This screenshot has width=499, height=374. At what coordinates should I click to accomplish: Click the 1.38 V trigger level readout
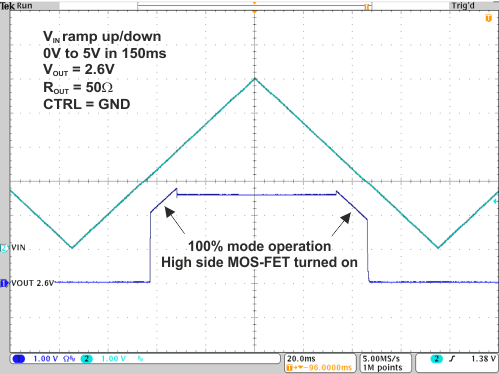coord(483,359)
